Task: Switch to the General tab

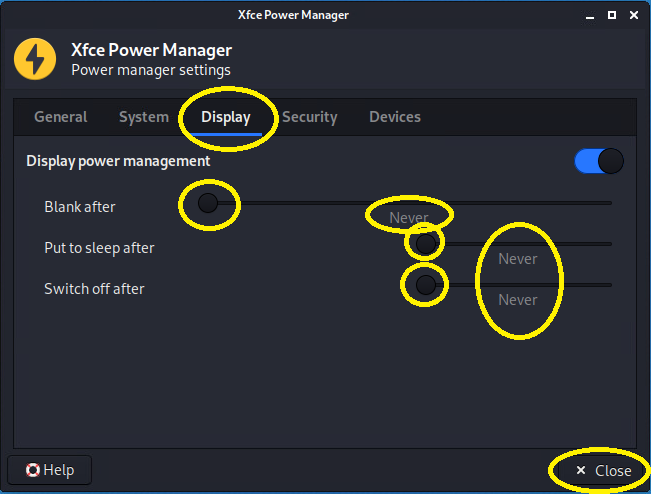Action: click(x=61, y=117)
